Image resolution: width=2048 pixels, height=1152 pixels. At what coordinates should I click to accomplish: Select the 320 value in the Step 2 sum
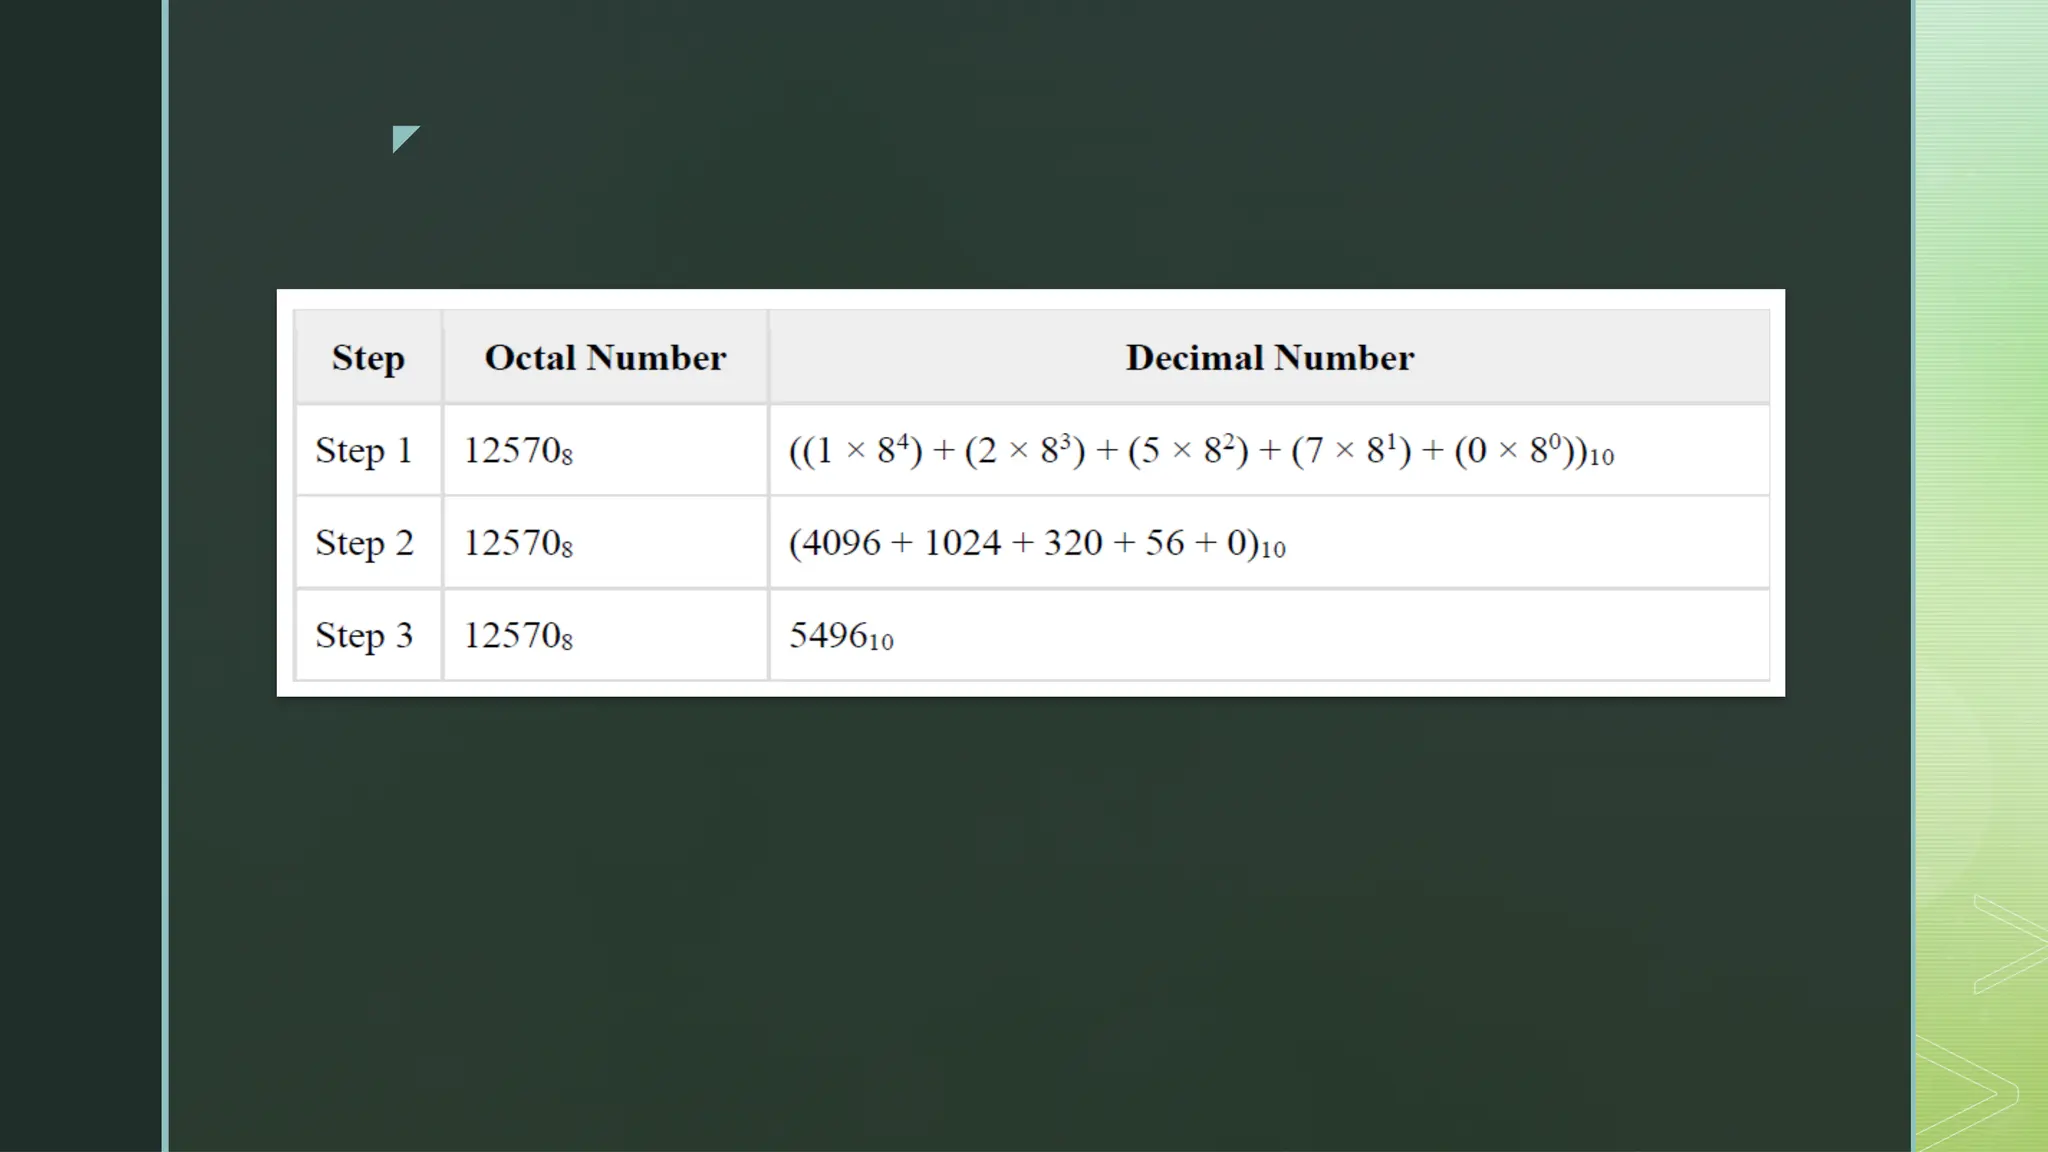coord(1072,543)
